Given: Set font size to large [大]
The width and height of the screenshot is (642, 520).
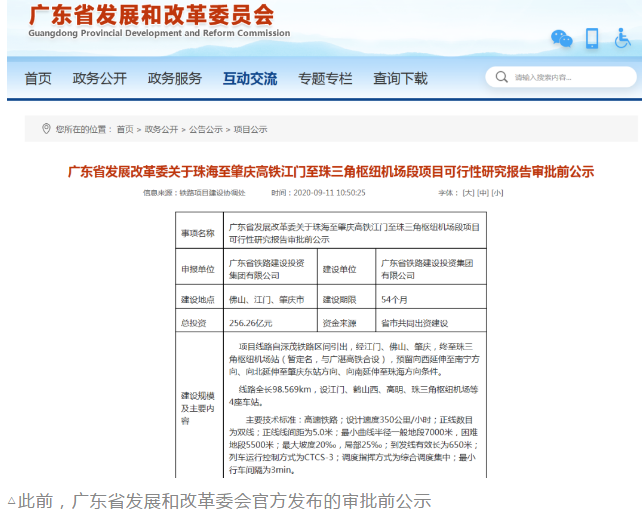Looking at the screenshot, I should pyautogui.click(x=468, y=193).
